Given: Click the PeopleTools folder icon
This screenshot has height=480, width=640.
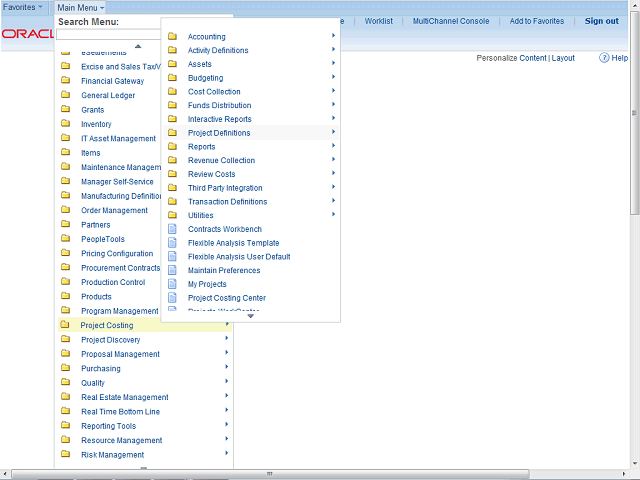Looking at the screenshot, I should pos(65,238).
